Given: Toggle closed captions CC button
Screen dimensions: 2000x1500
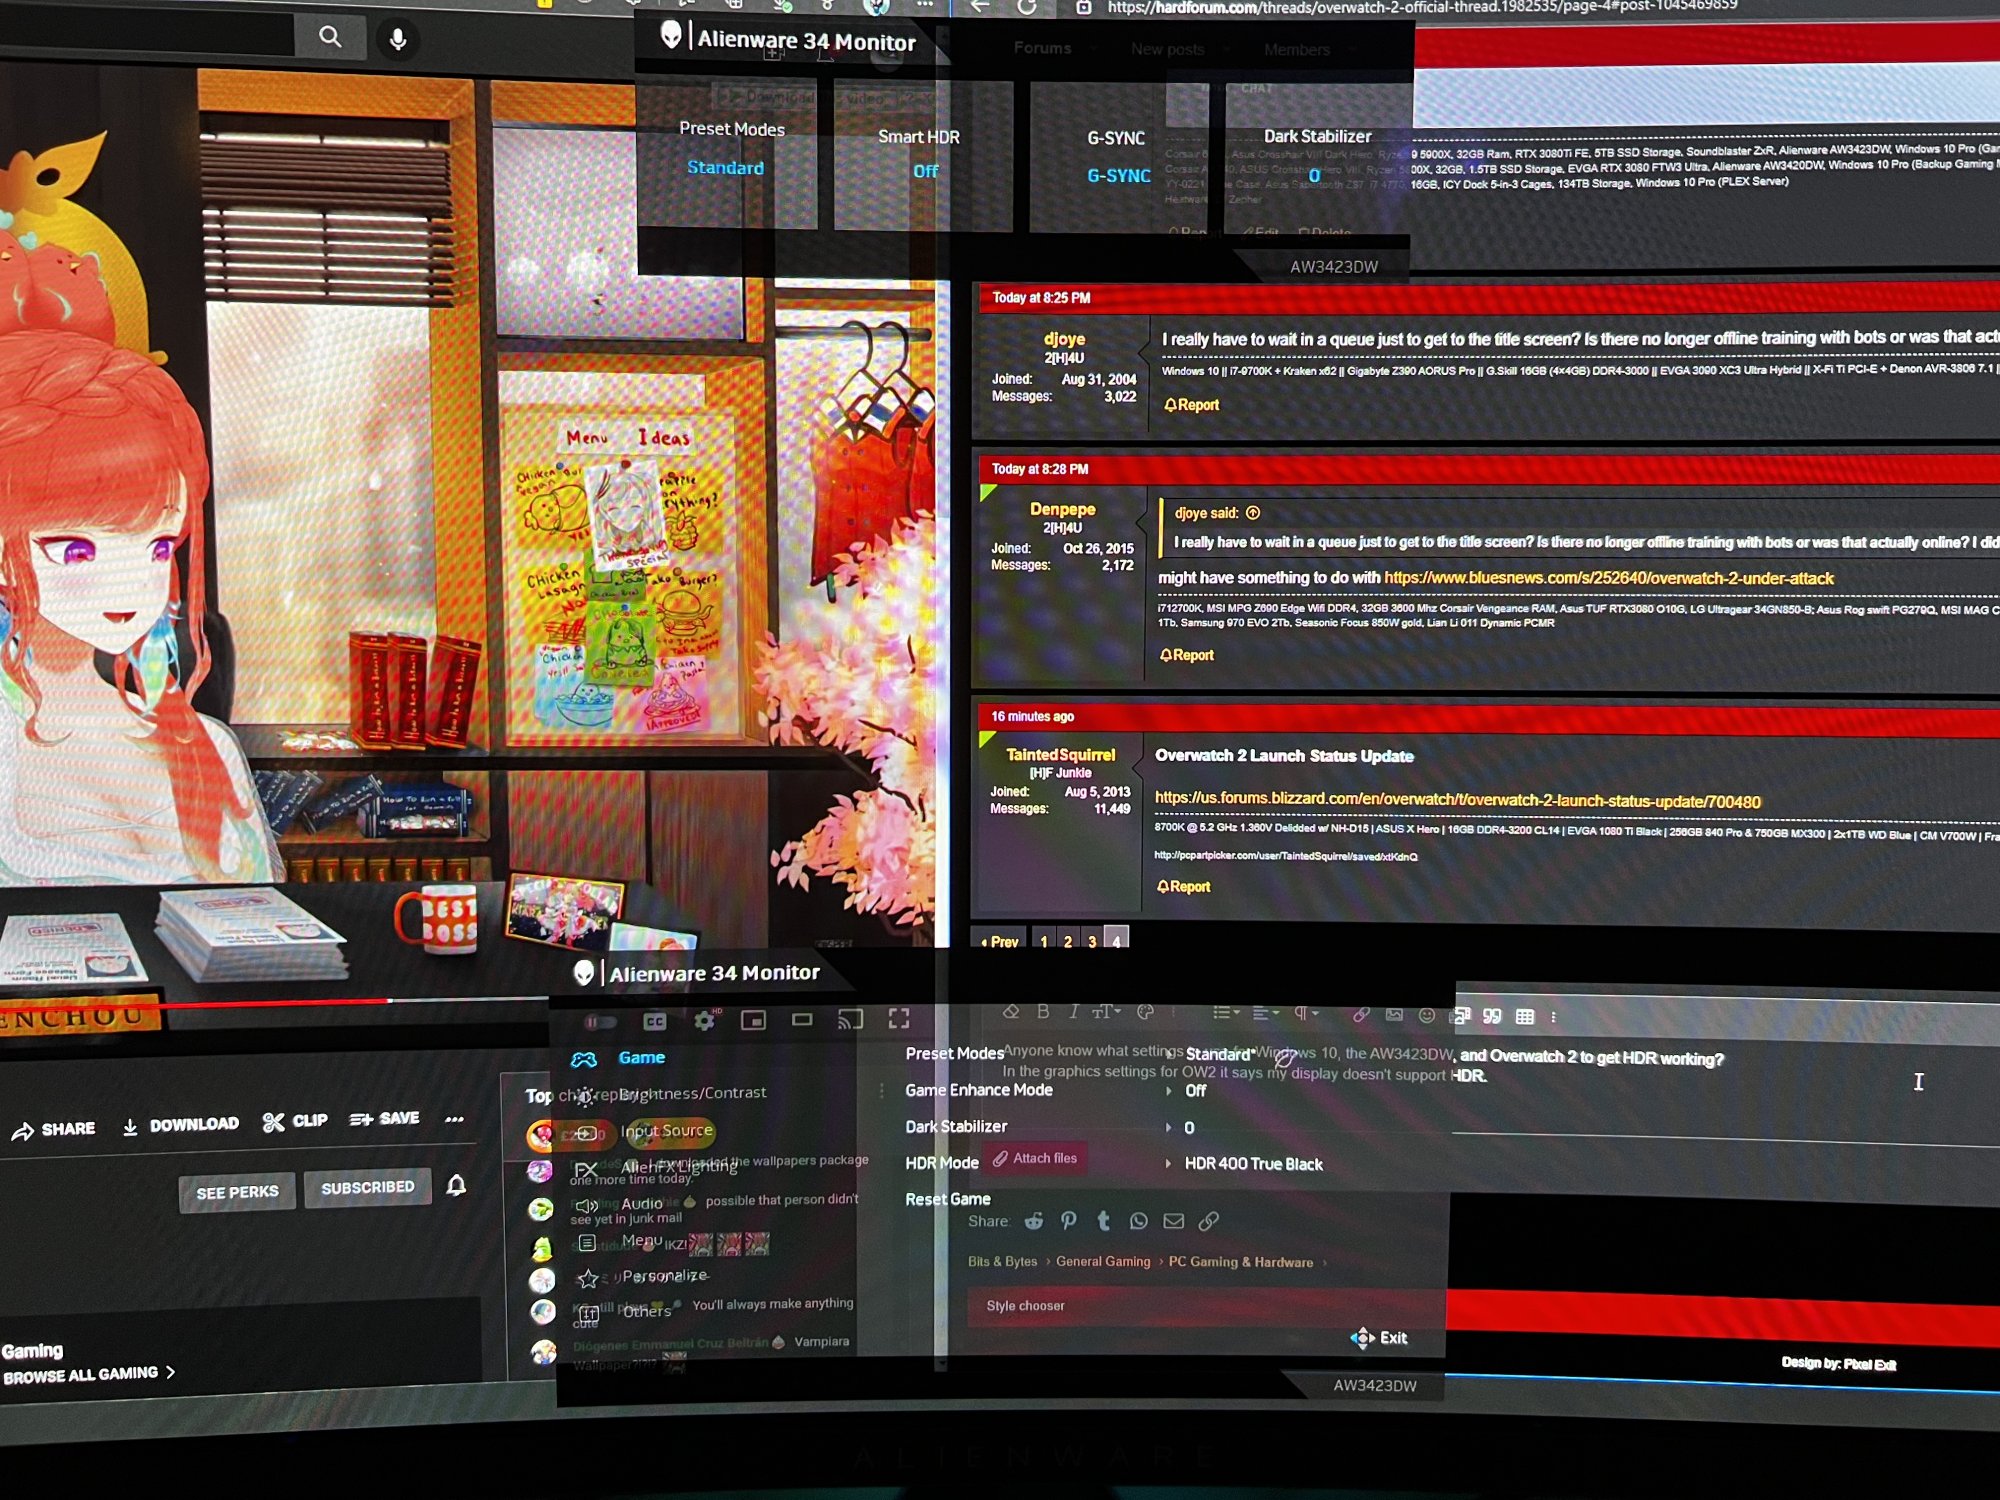Looking at the screenshot, I should point(655,1021).
